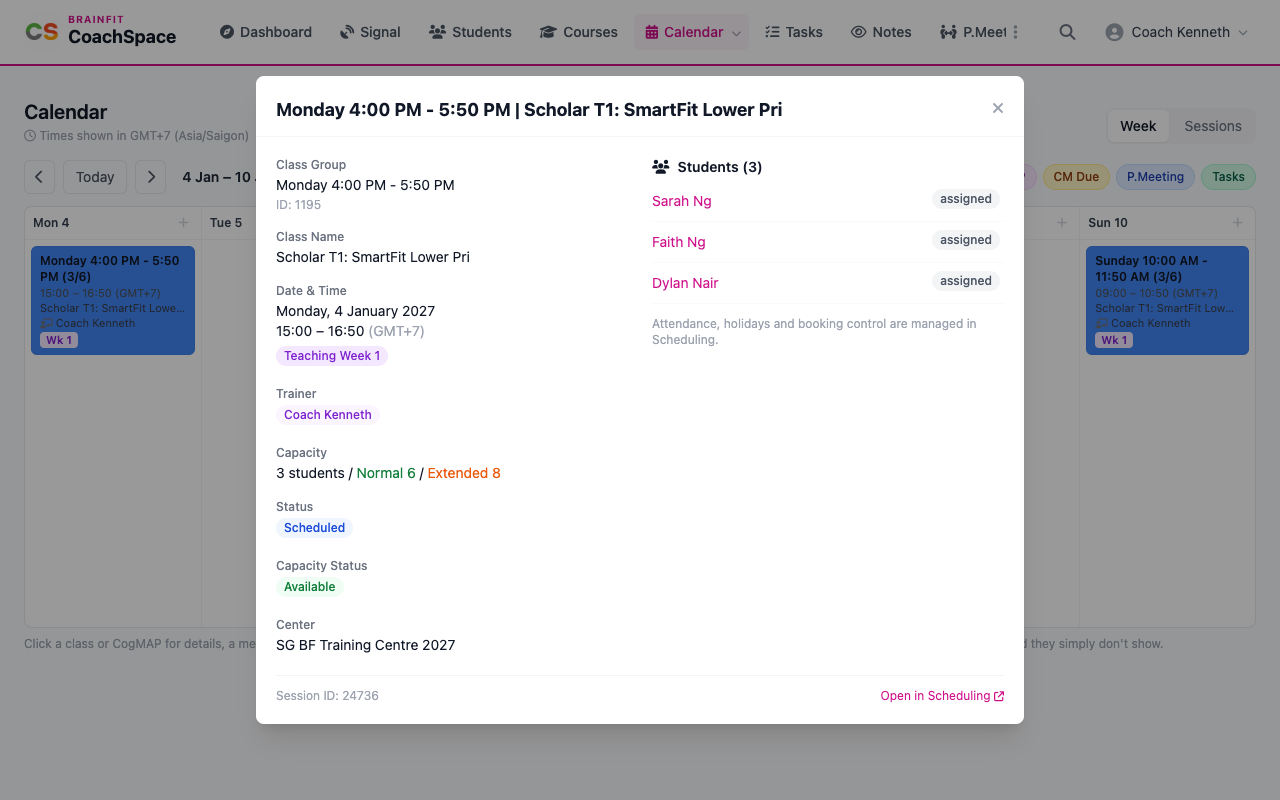
Task: Go to next week arrow
Action: coord(150,177)
